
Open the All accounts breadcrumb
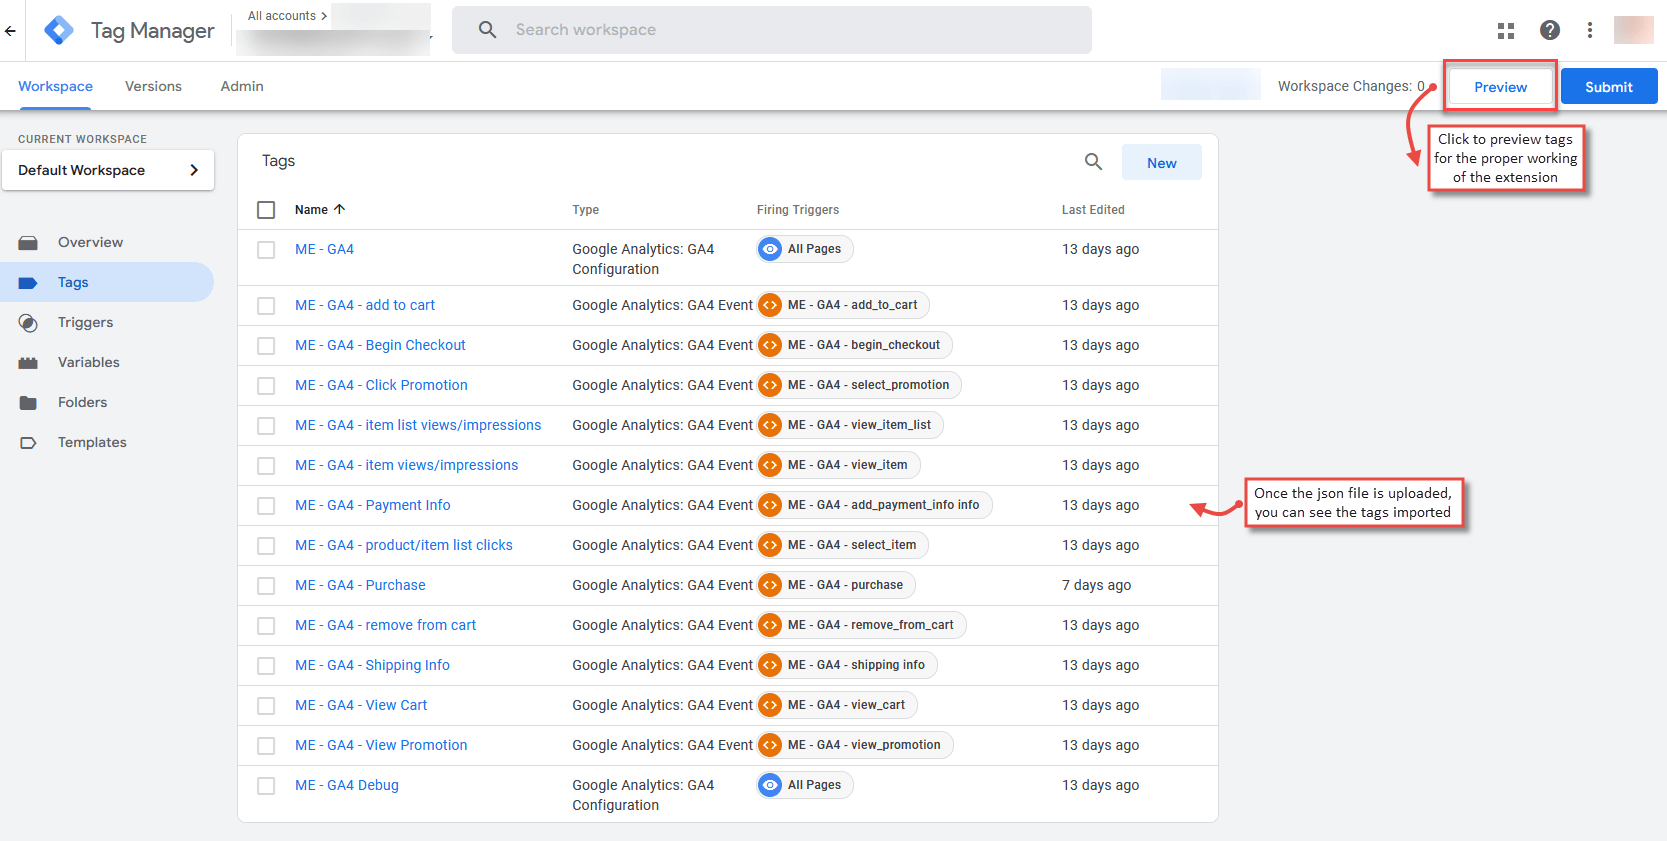tap(287, 16)
